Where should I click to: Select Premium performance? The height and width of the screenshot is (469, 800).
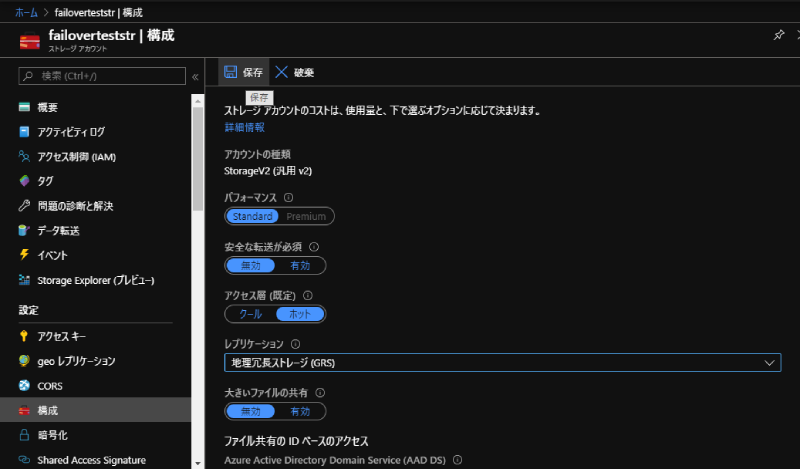click(306, 216)
